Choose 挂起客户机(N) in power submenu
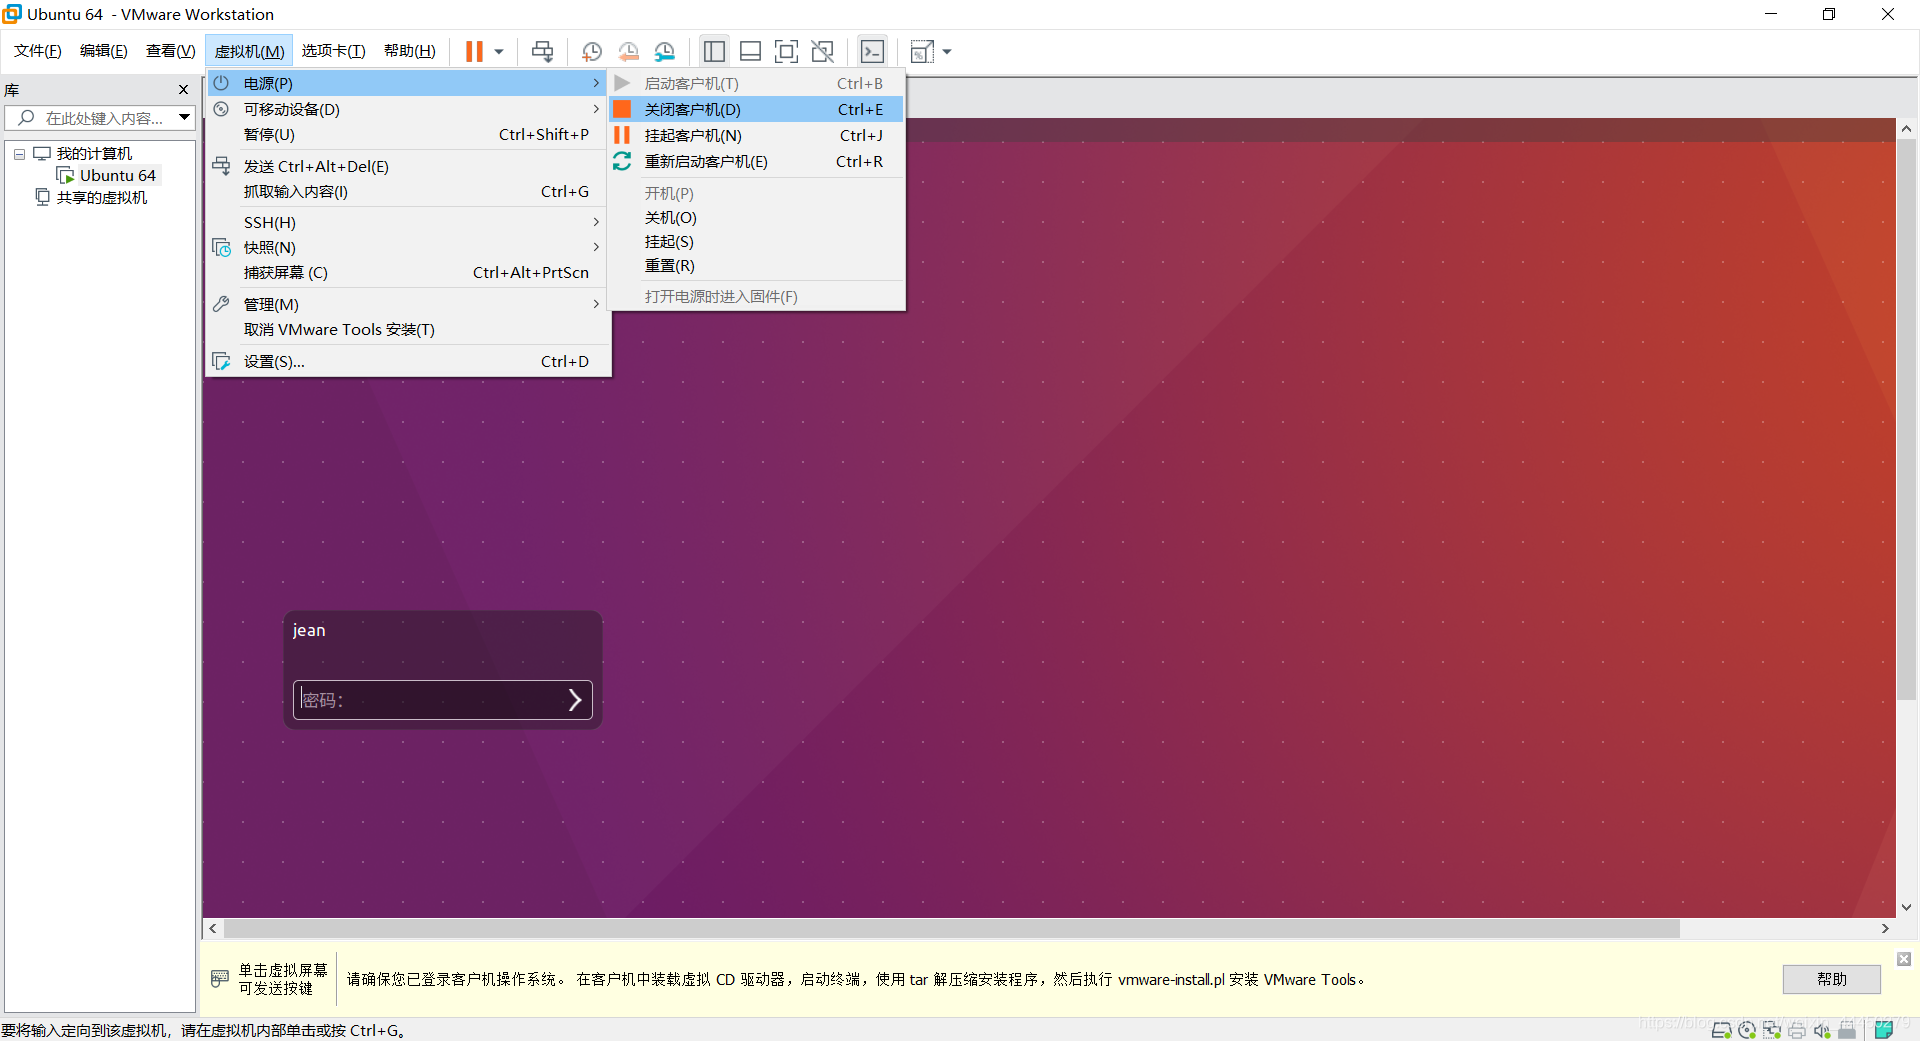Image resolution: width=1920 pixels, height=1041 pixels. tap(757, 135)
